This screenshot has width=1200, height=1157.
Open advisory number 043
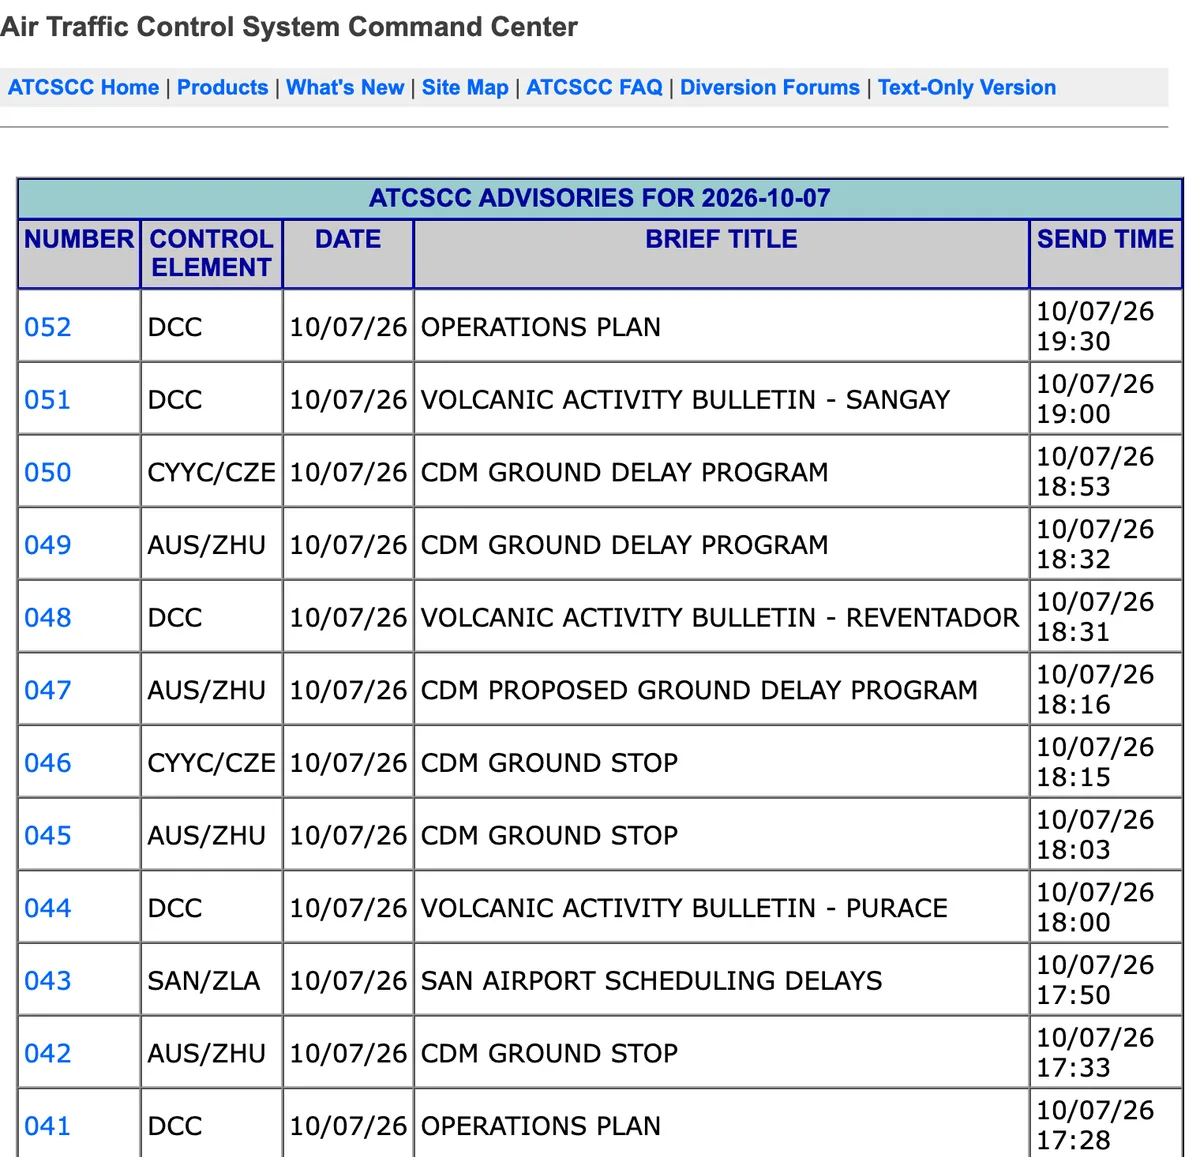(48, 981)
